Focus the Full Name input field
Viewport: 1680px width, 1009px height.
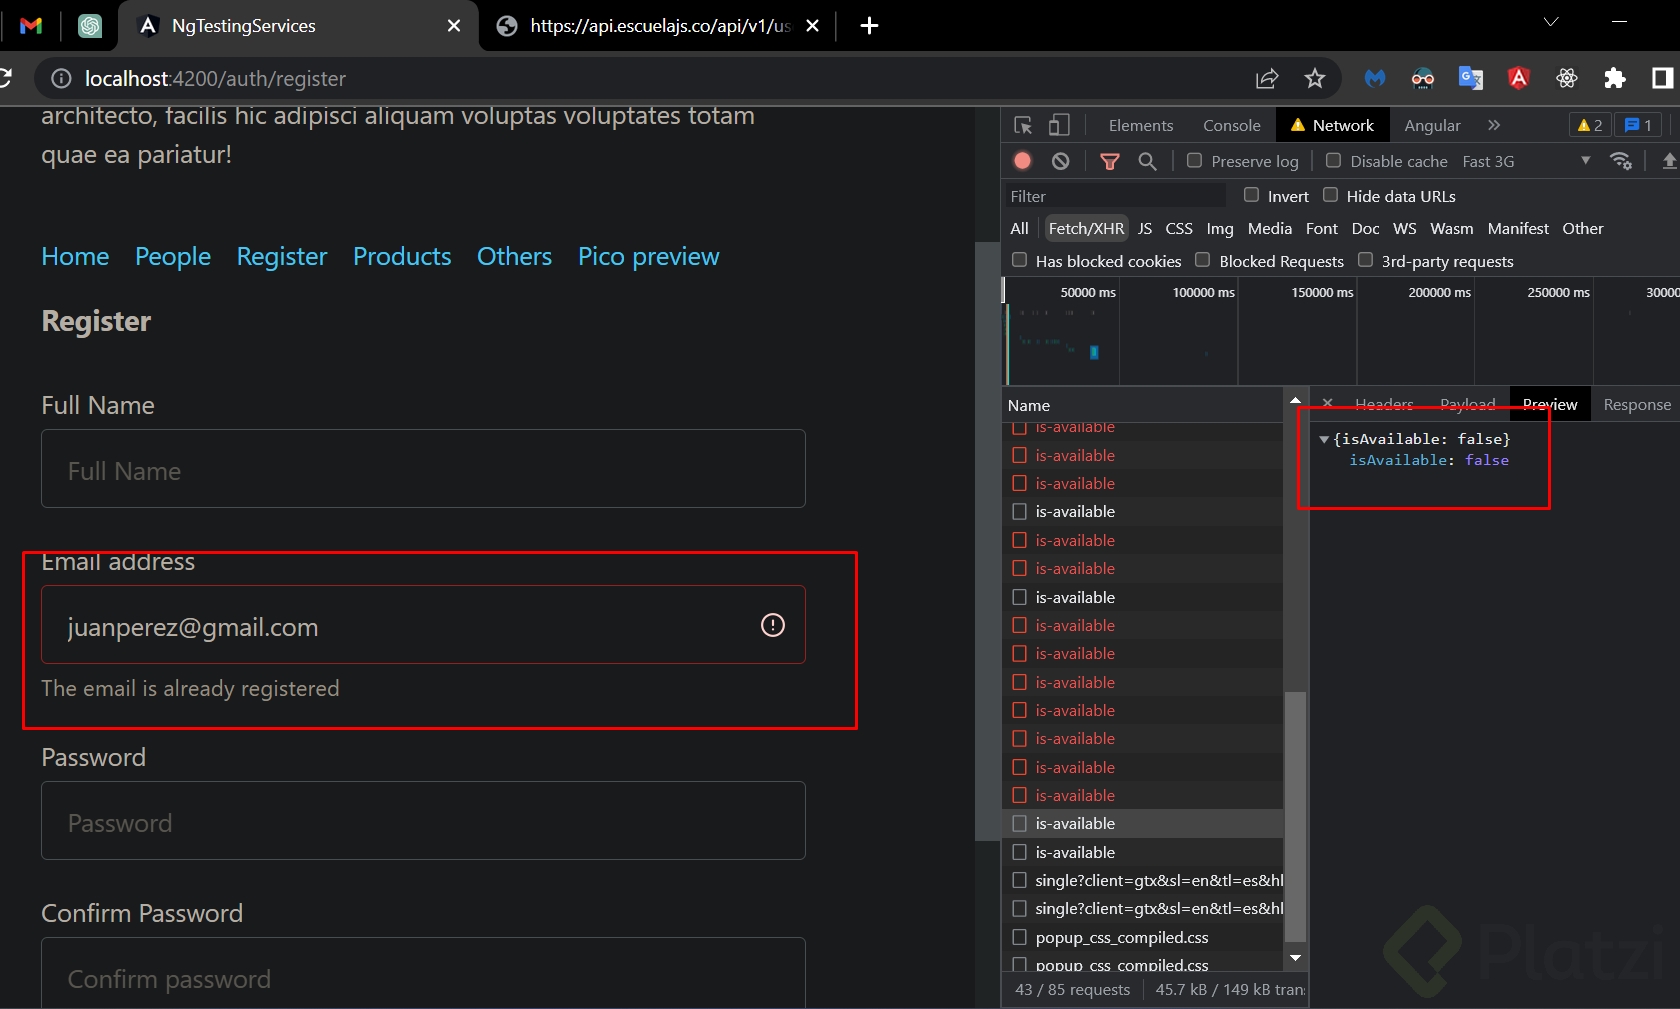[423, 469]
